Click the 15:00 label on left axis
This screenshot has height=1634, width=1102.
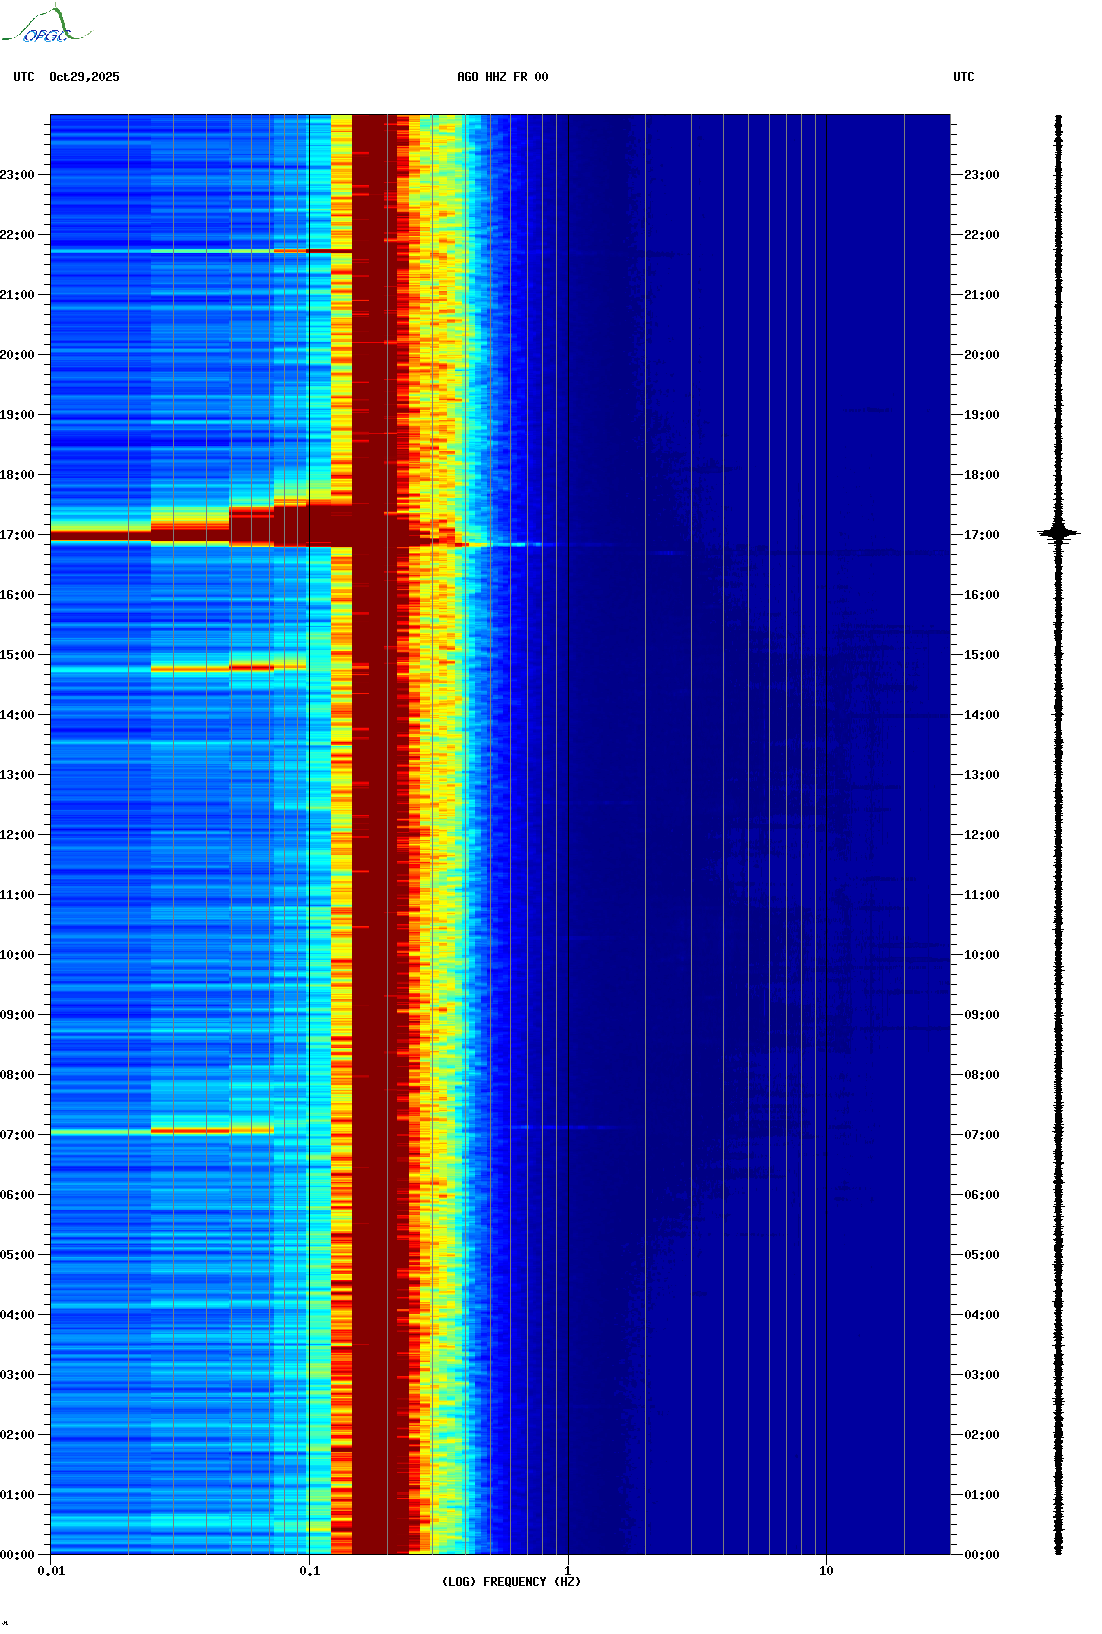(17, 655)
